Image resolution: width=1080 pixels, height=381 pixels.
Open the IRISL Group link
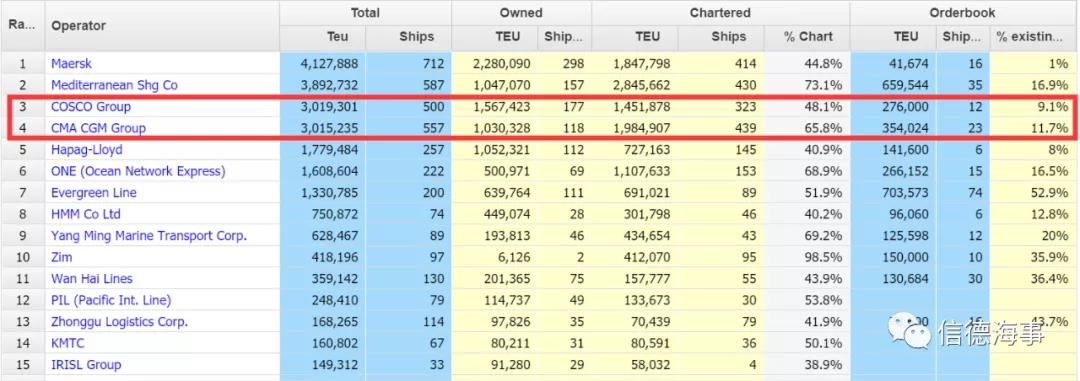[x=86, y=364]
